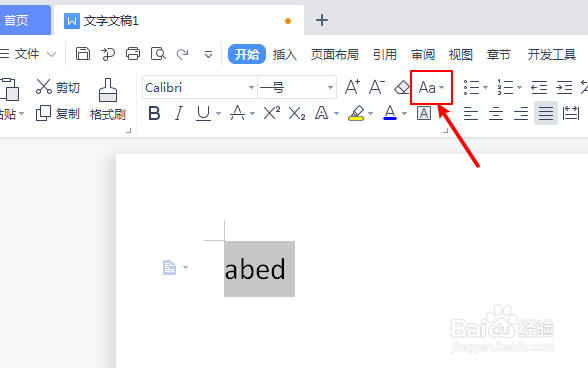This screenshot has height=368, width=588.
Task: Click the 剪切 cut button
Action: point(58,87)
